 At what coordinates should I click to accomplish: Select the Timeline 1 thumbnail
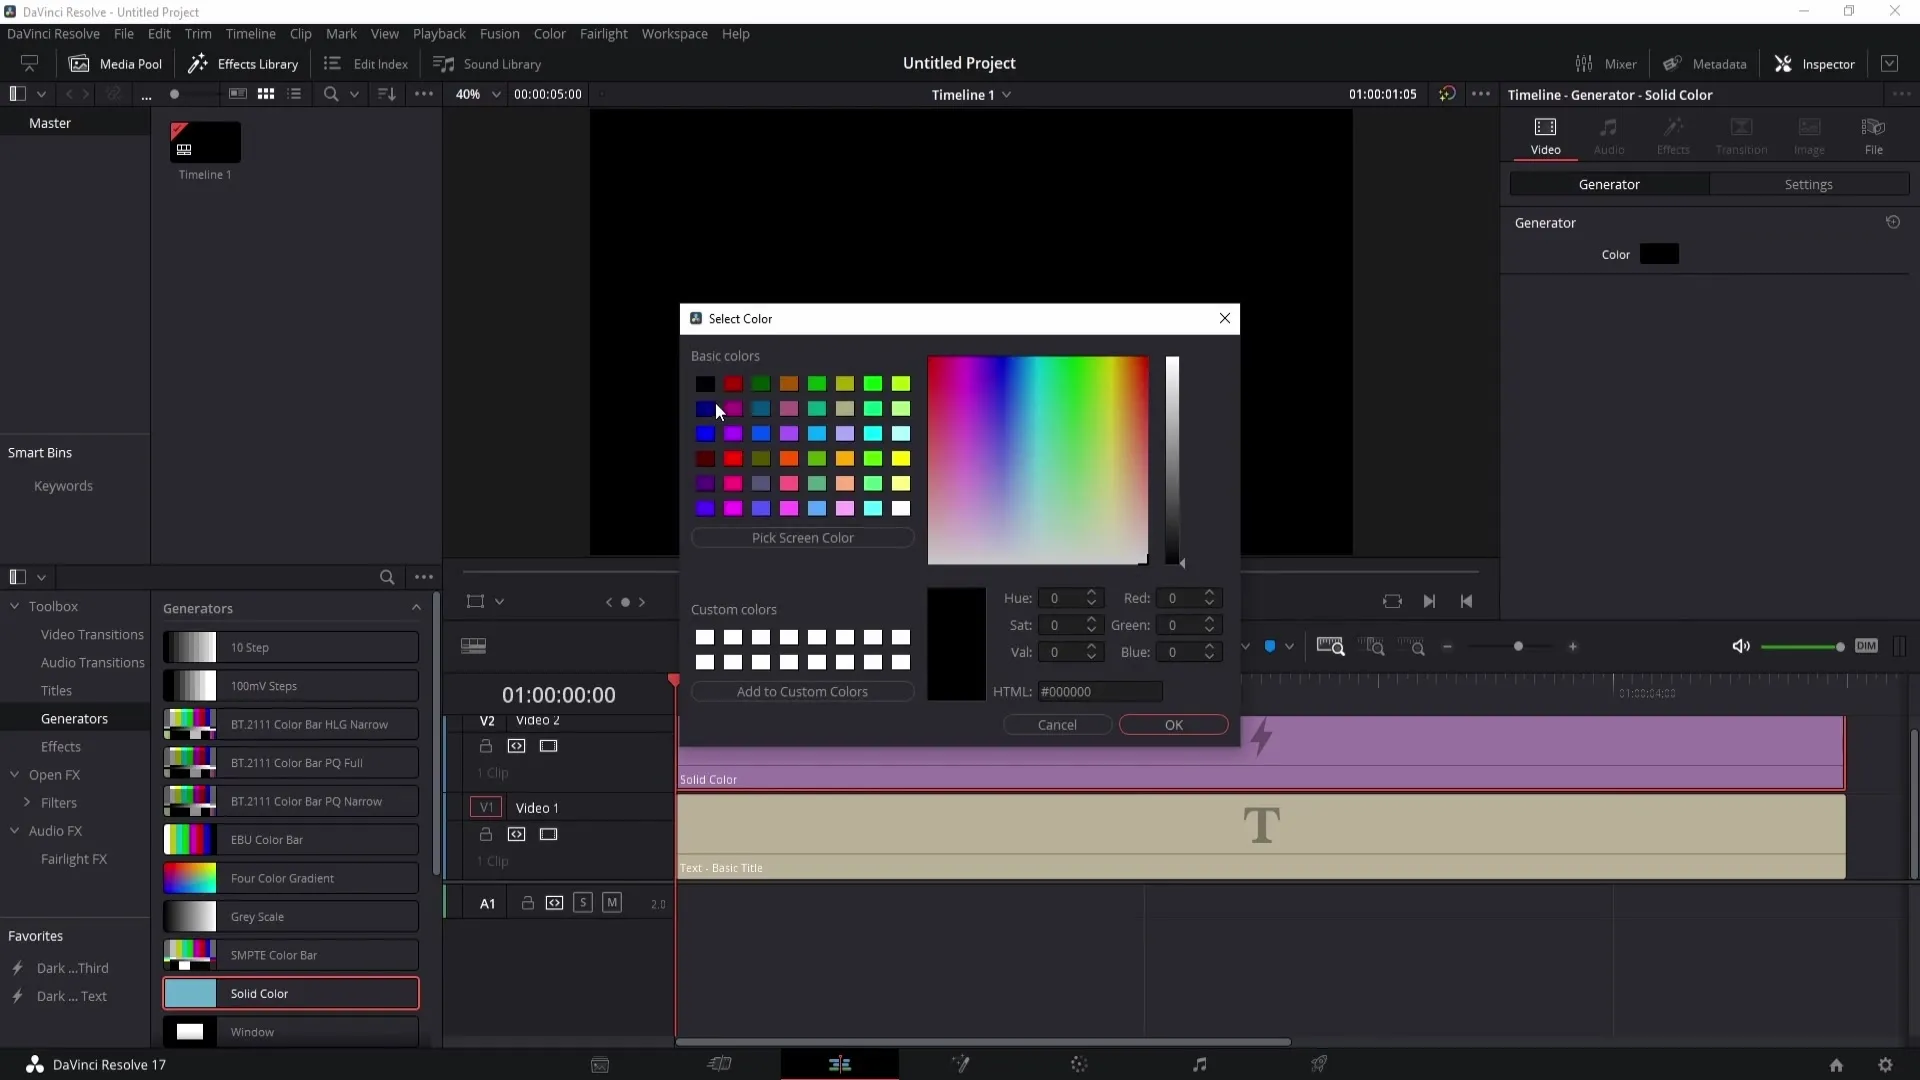click(x=205, y=143)
